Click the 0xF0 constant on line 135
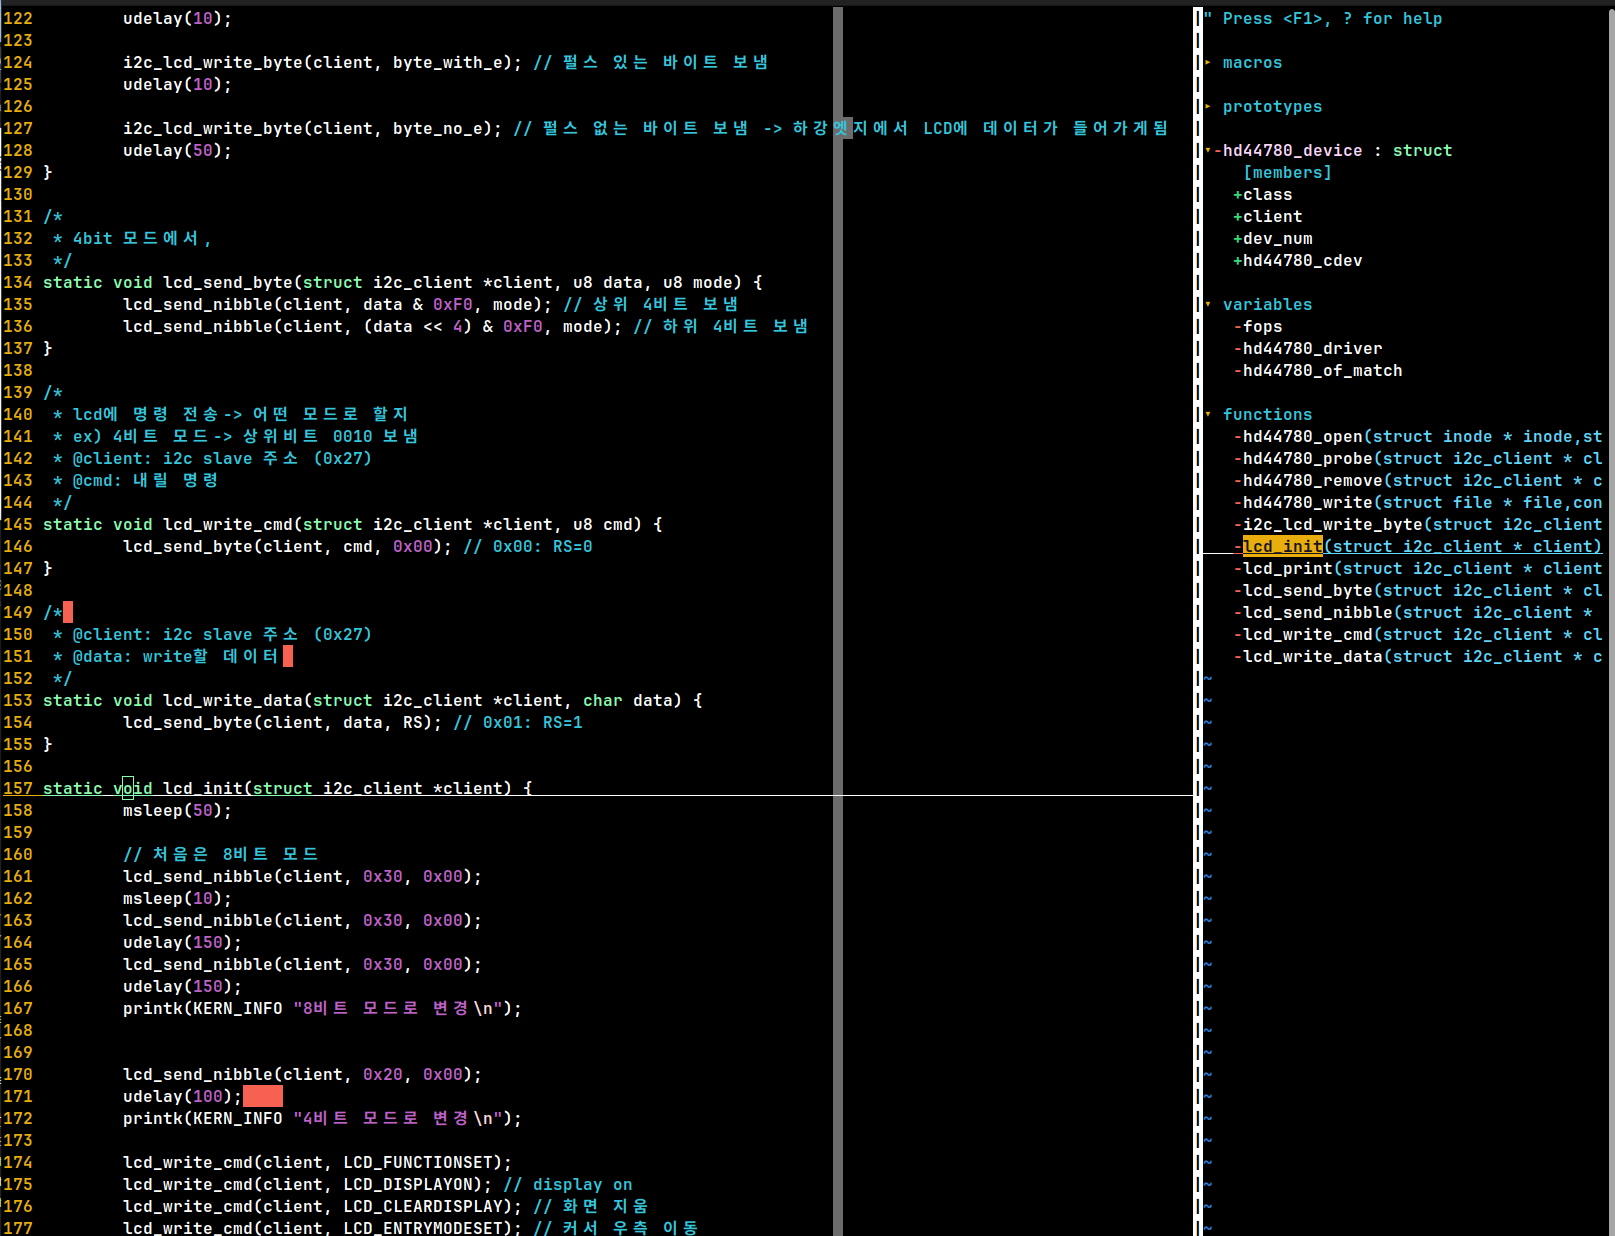1615x1236 pixels. click(x=452, y=304)
